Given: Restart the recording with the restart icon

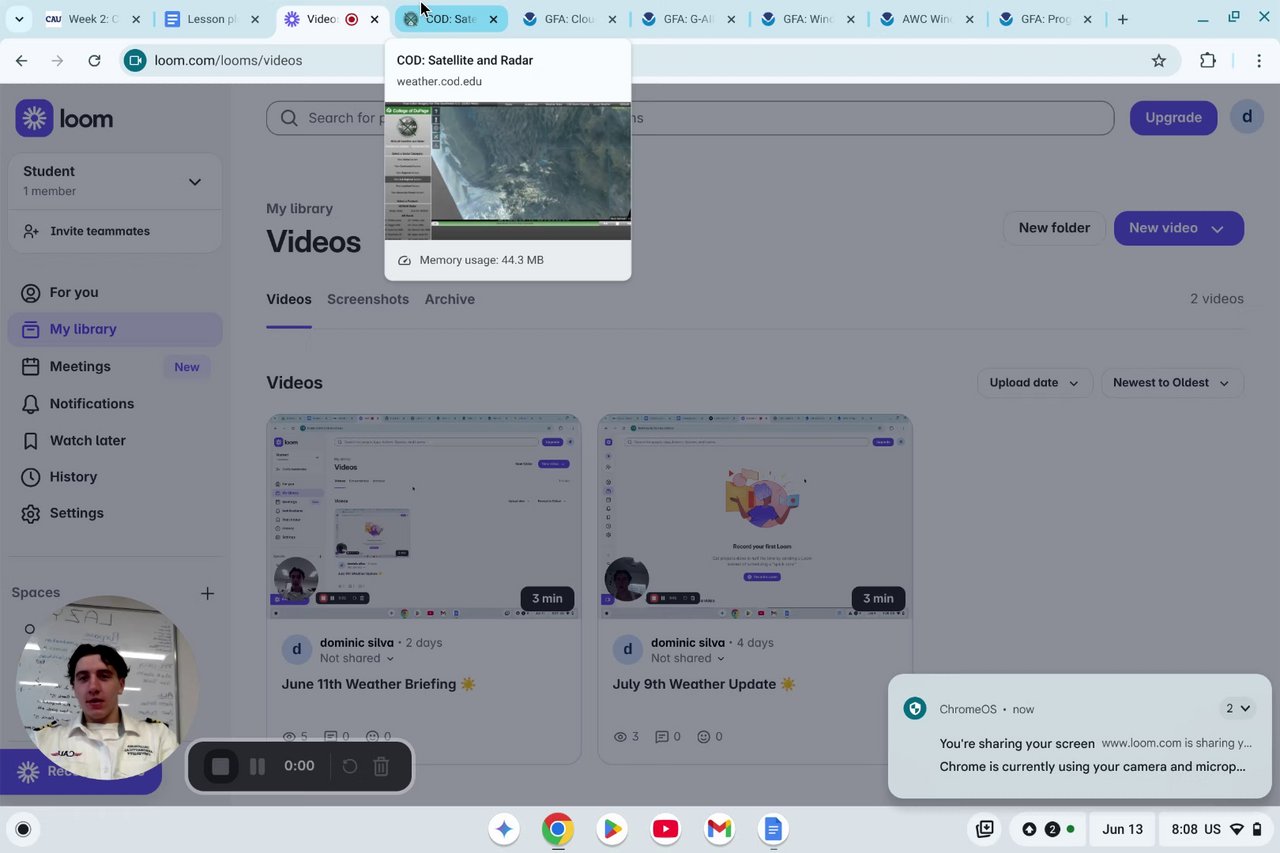Looking at the screenshot, I should 349,766.
